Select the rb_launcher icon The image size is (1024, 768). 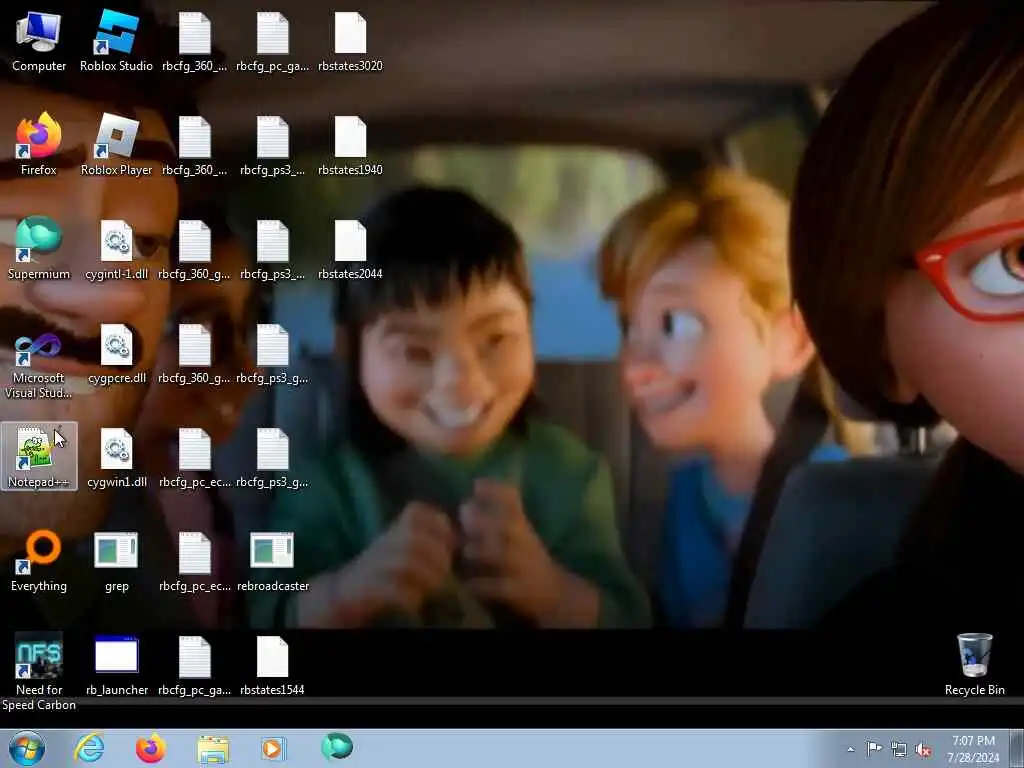pos(116,665)
